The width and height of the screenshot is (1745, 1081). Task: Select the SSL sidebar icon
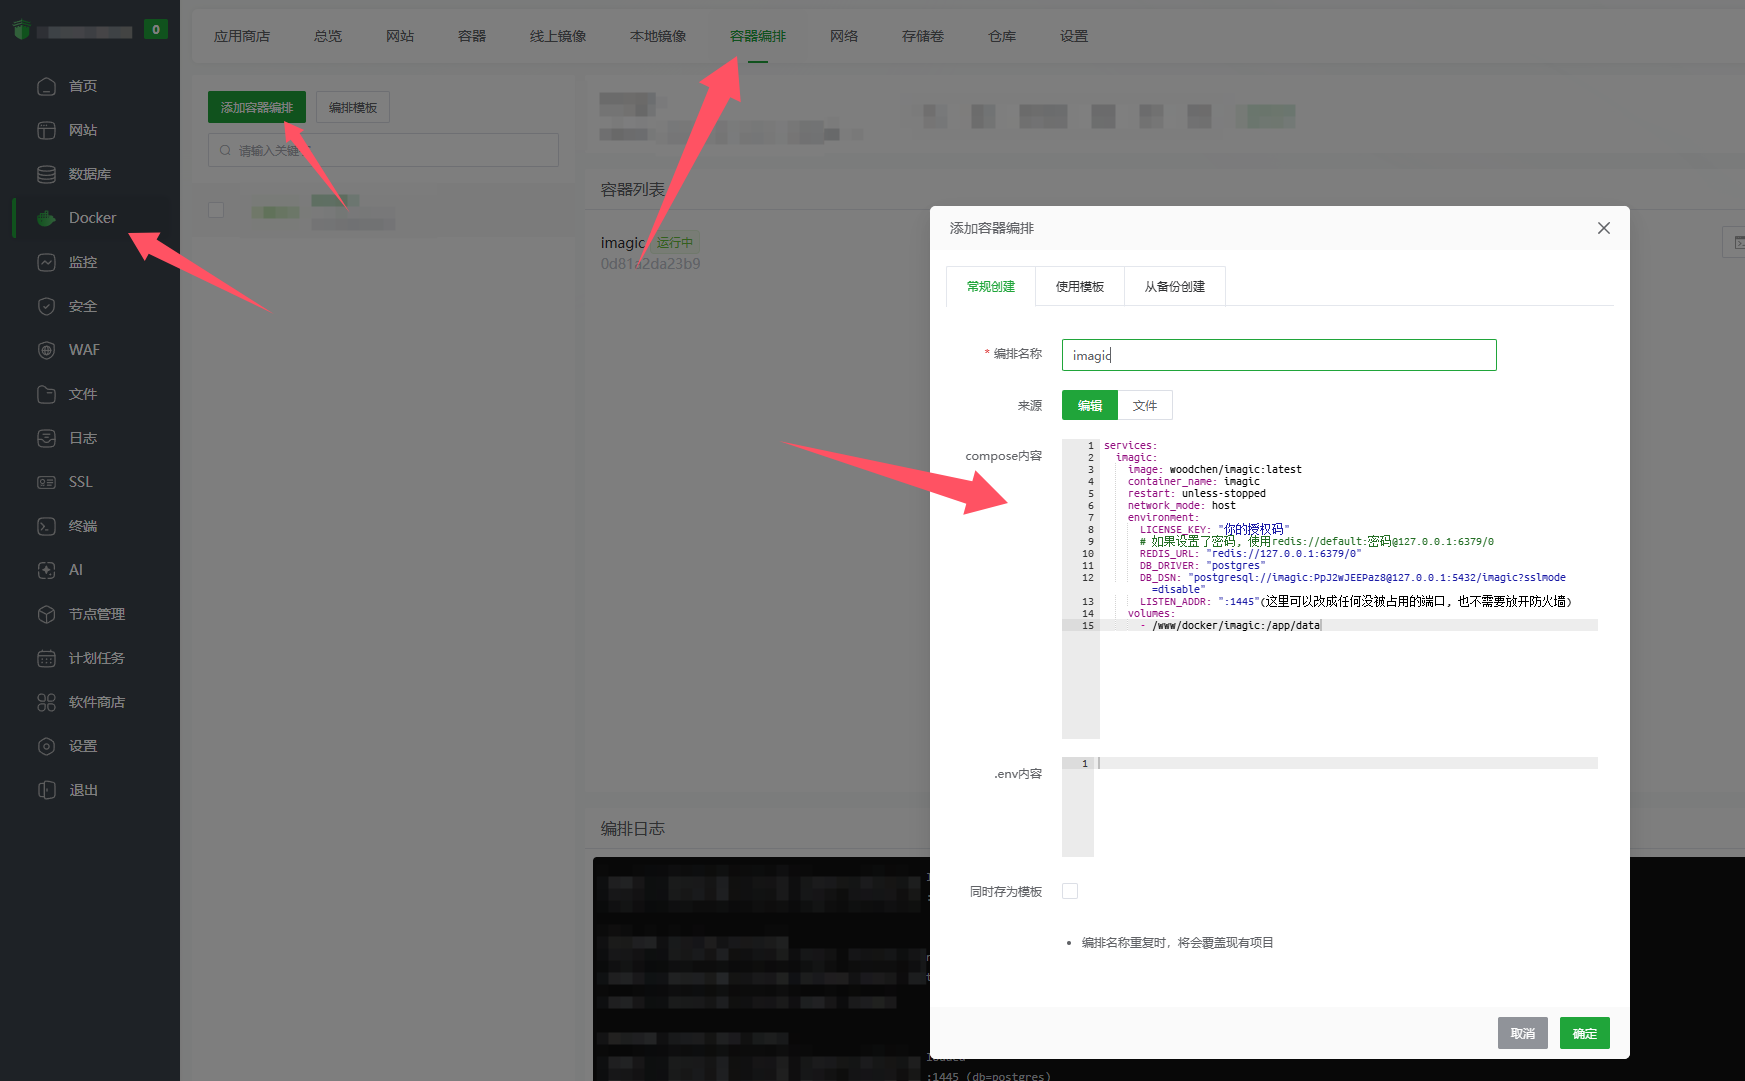tap(46, 482)
